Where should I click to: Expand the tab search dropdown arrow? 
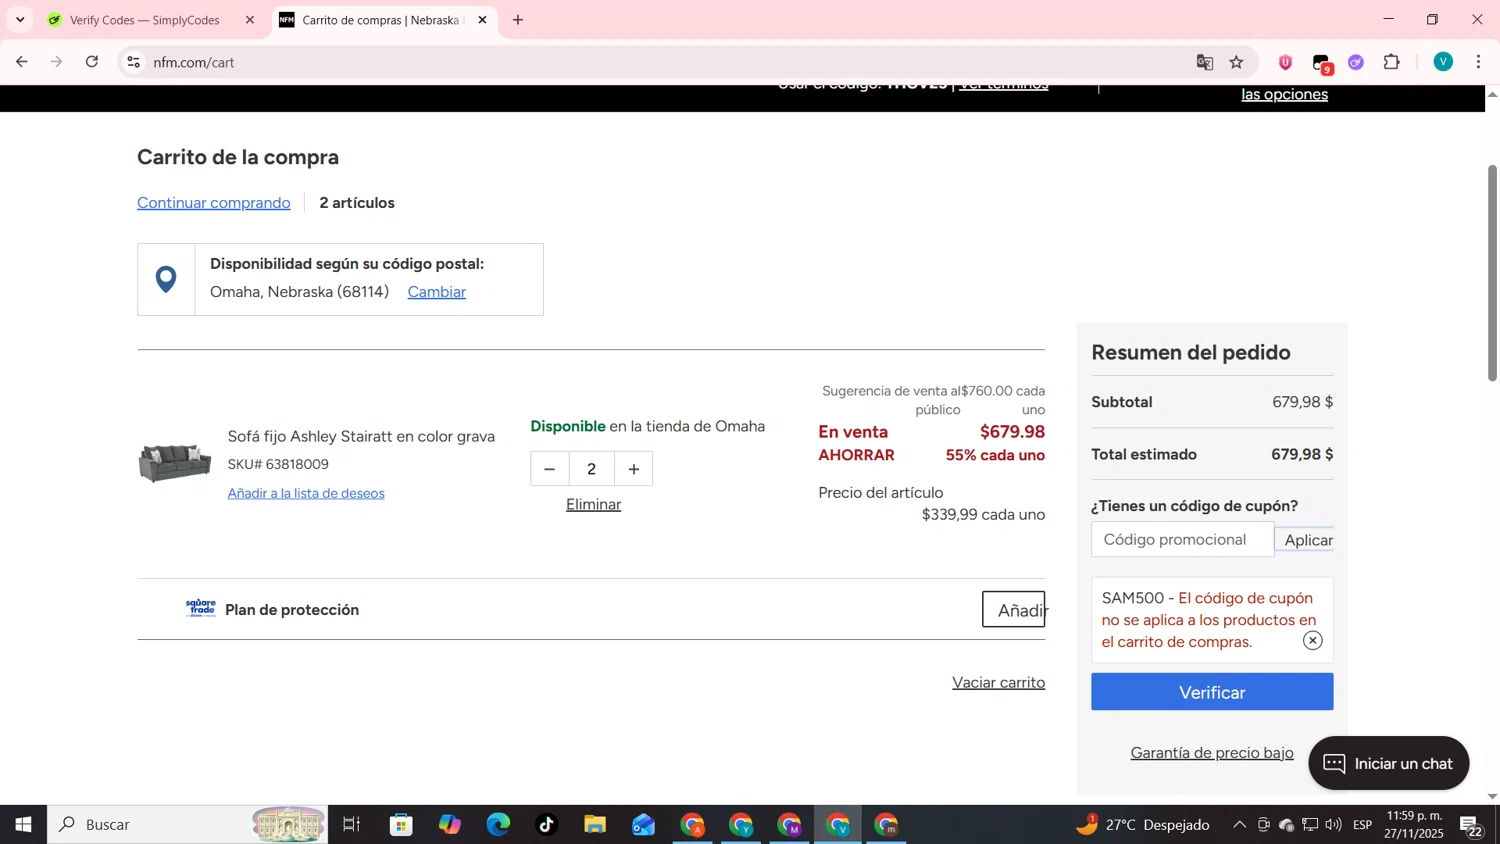pos(20,20)
